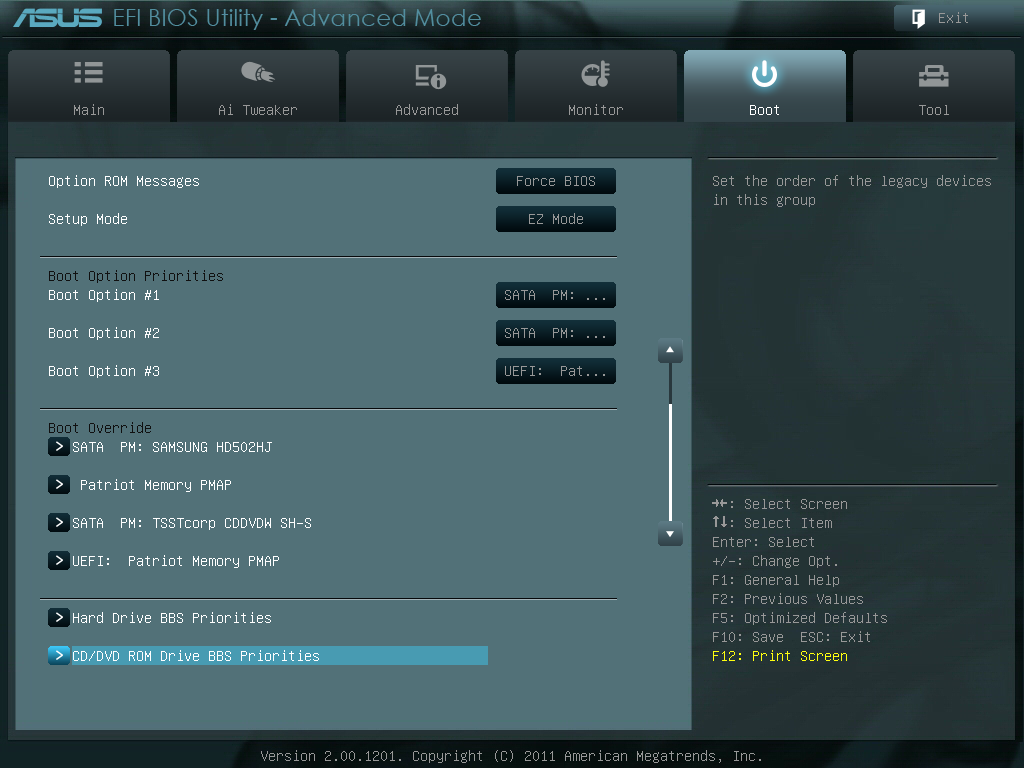Switch to the Main tab
1024x768 pixels.
tap(89, 86)
